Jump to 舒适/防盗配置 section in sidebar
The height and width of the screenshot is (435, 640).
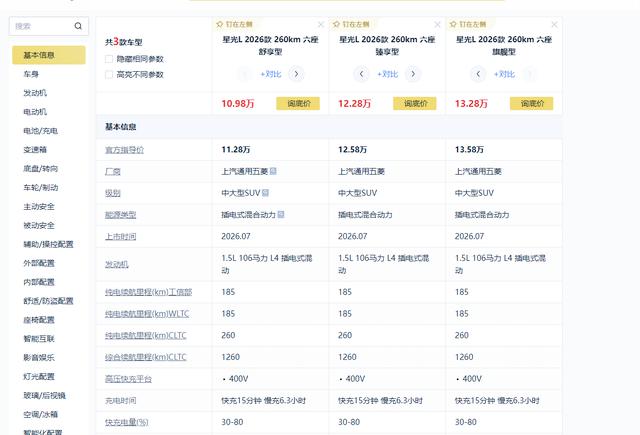pyautogui.click(x=48, y=301)
